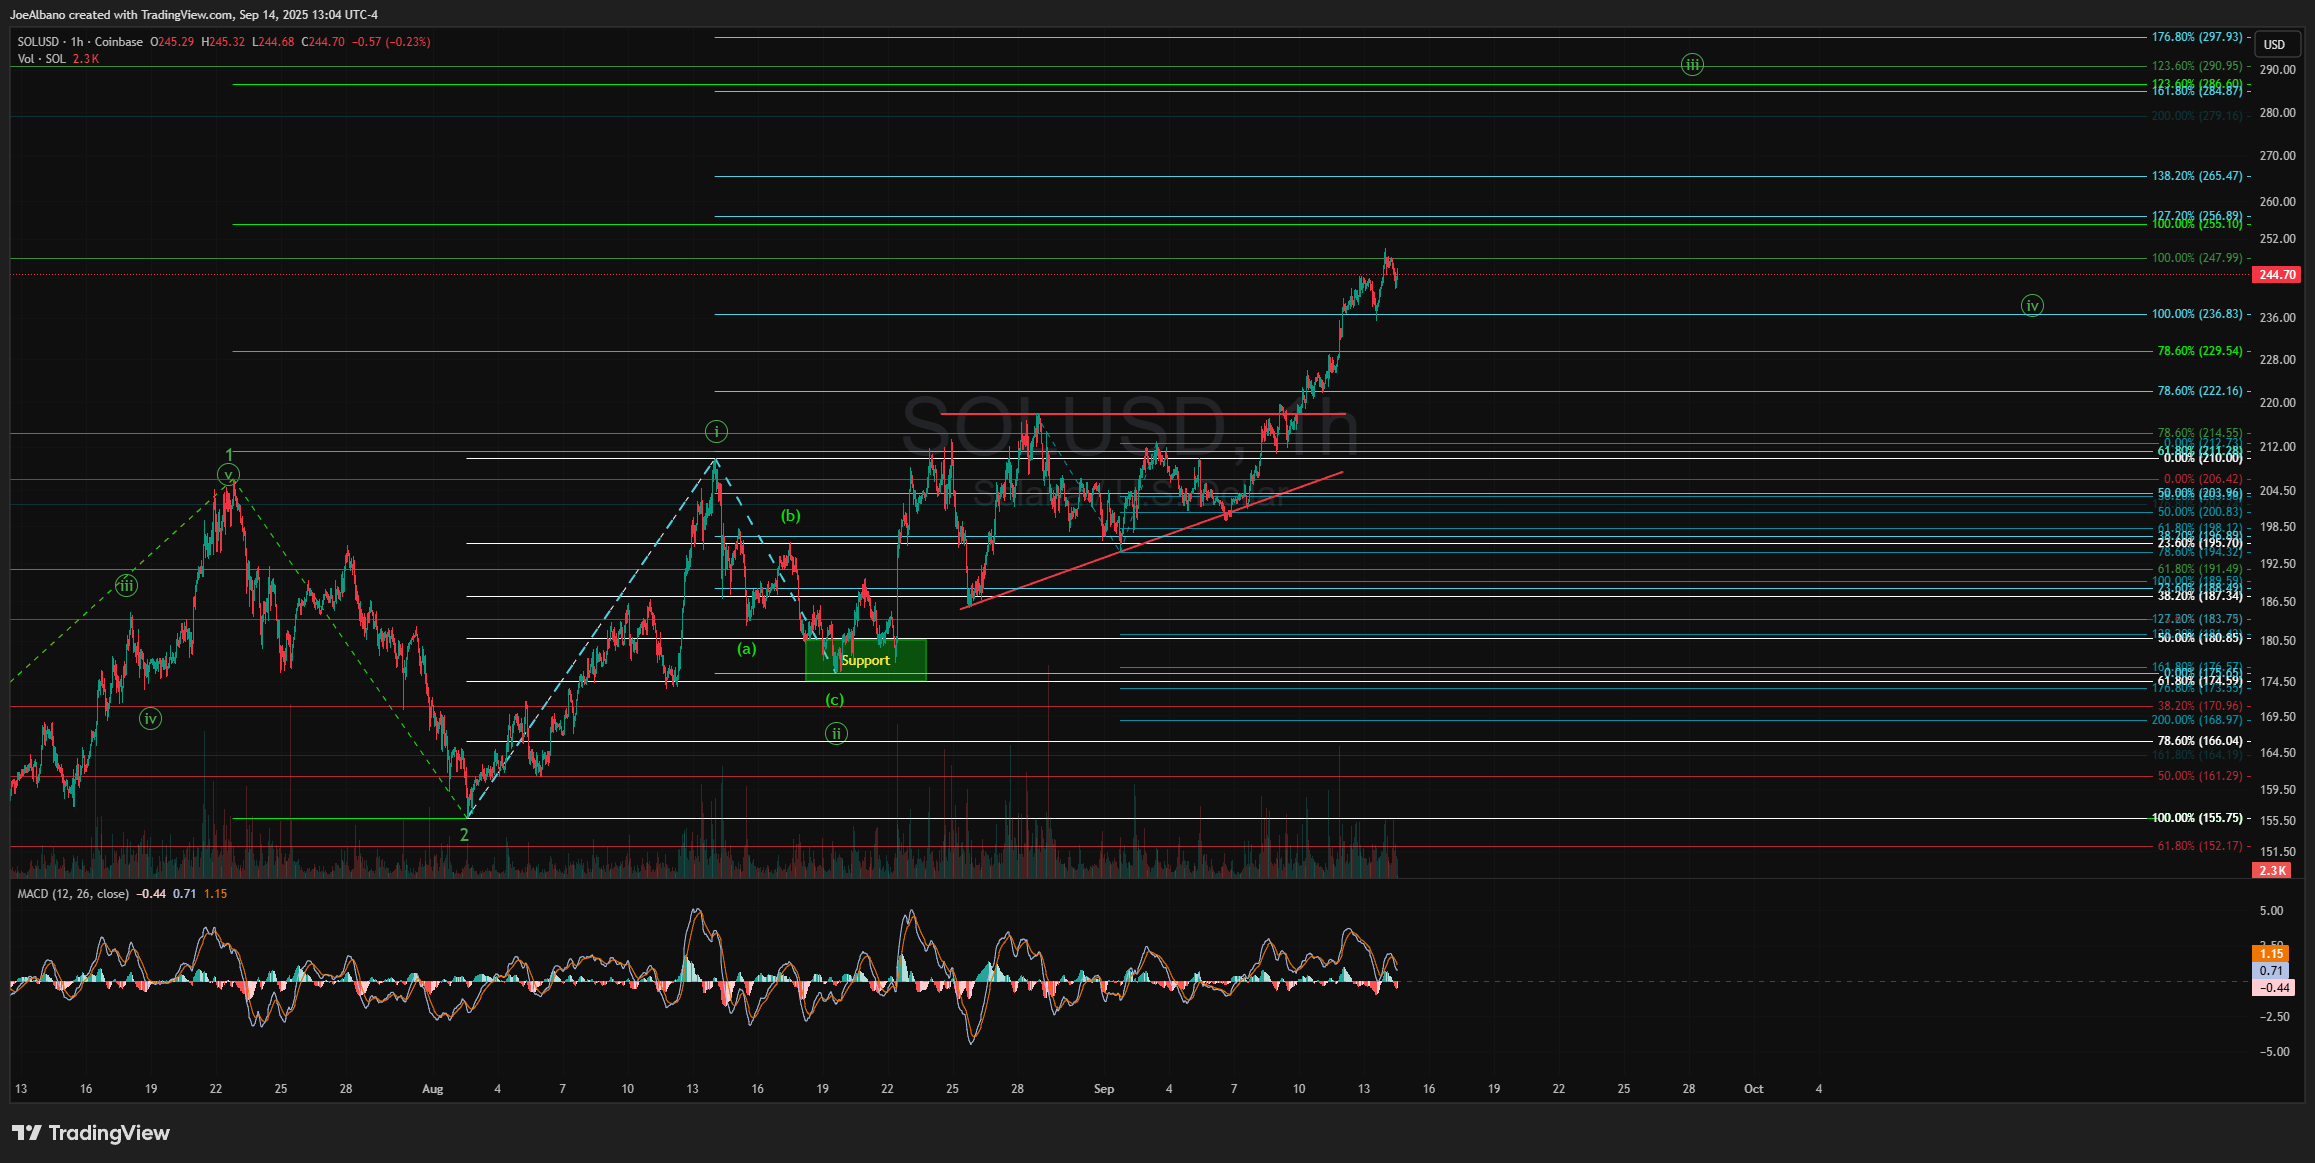
Task: Click the green wave 2 label at the August low
Action: (464, 835)
